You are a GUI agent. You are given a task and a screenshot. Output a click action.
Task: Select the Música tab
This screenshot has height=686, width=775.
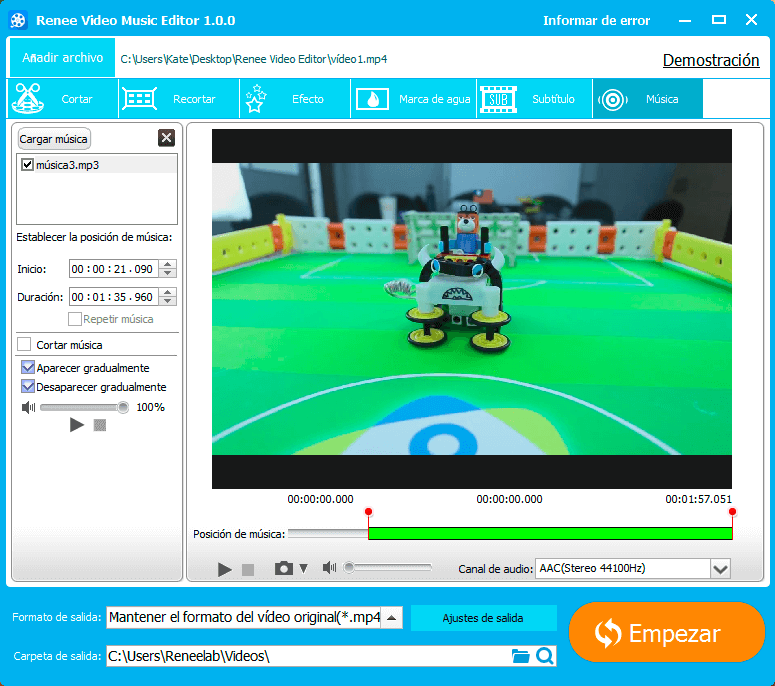[647, 99]
